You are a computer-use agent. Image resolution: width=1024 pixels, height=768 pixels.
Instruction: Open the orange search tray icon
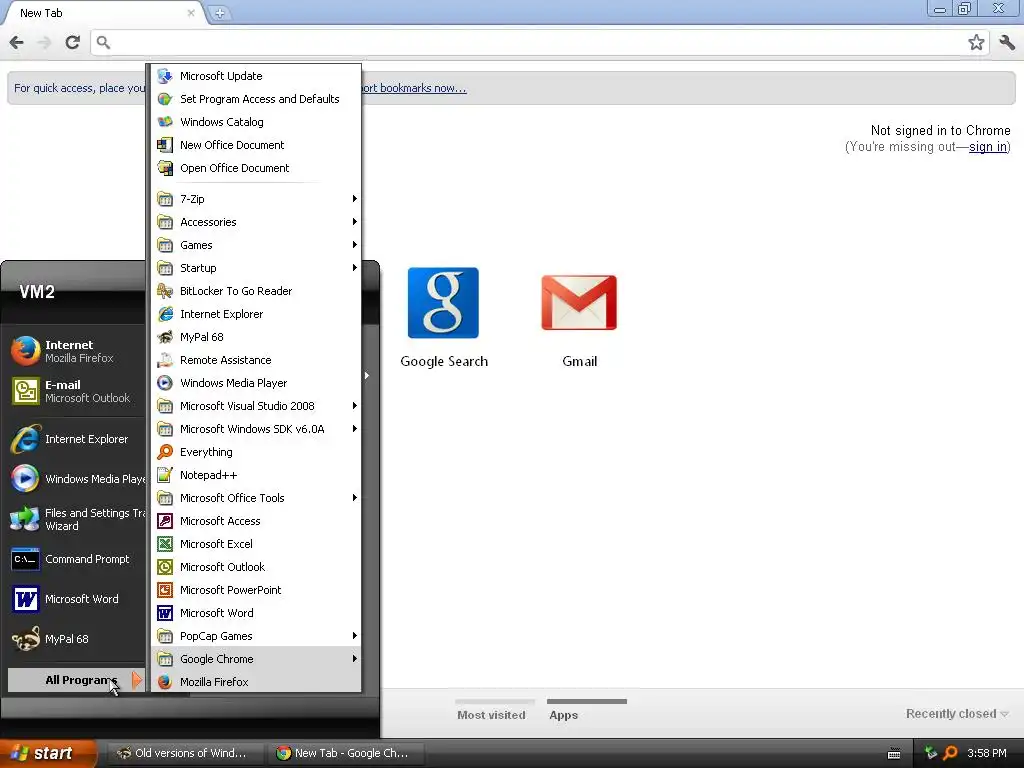[x=950, y=753]
